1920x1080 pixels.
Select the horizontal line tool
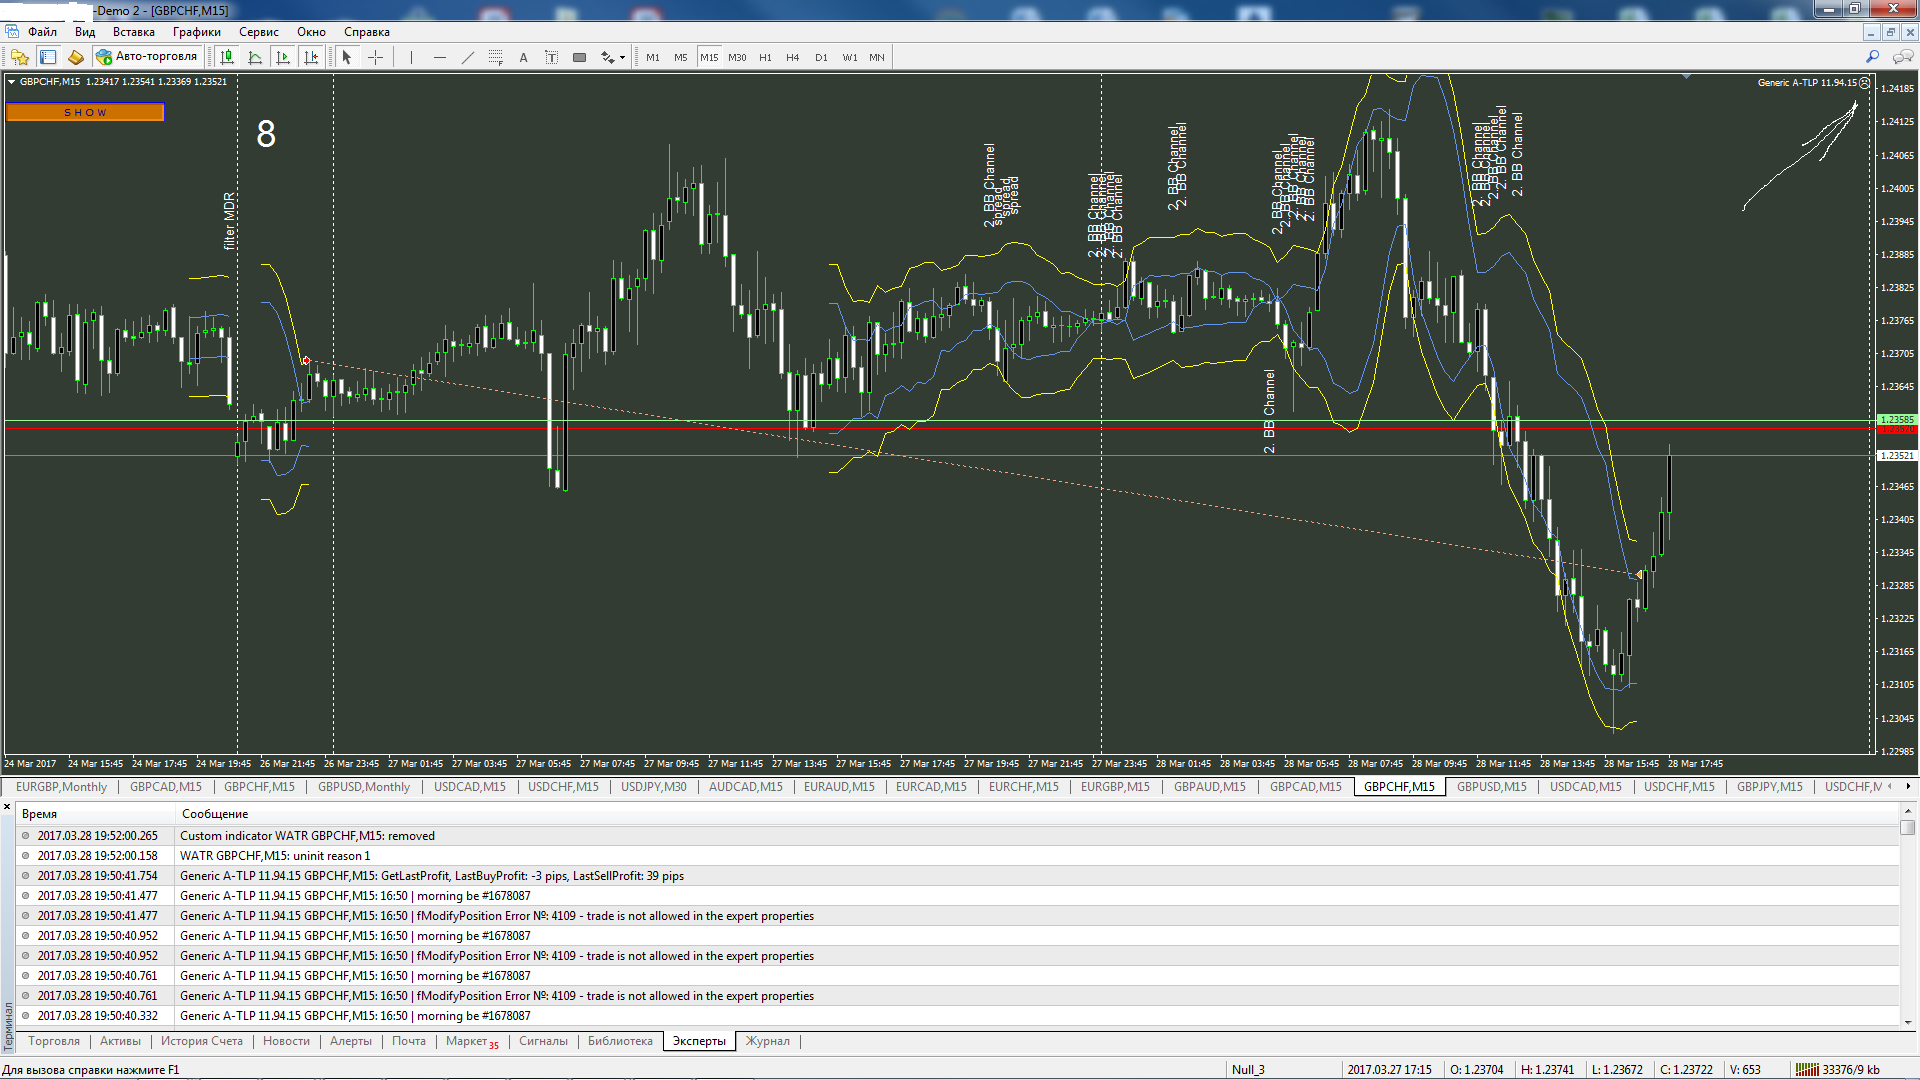click(x=439, y=57)
